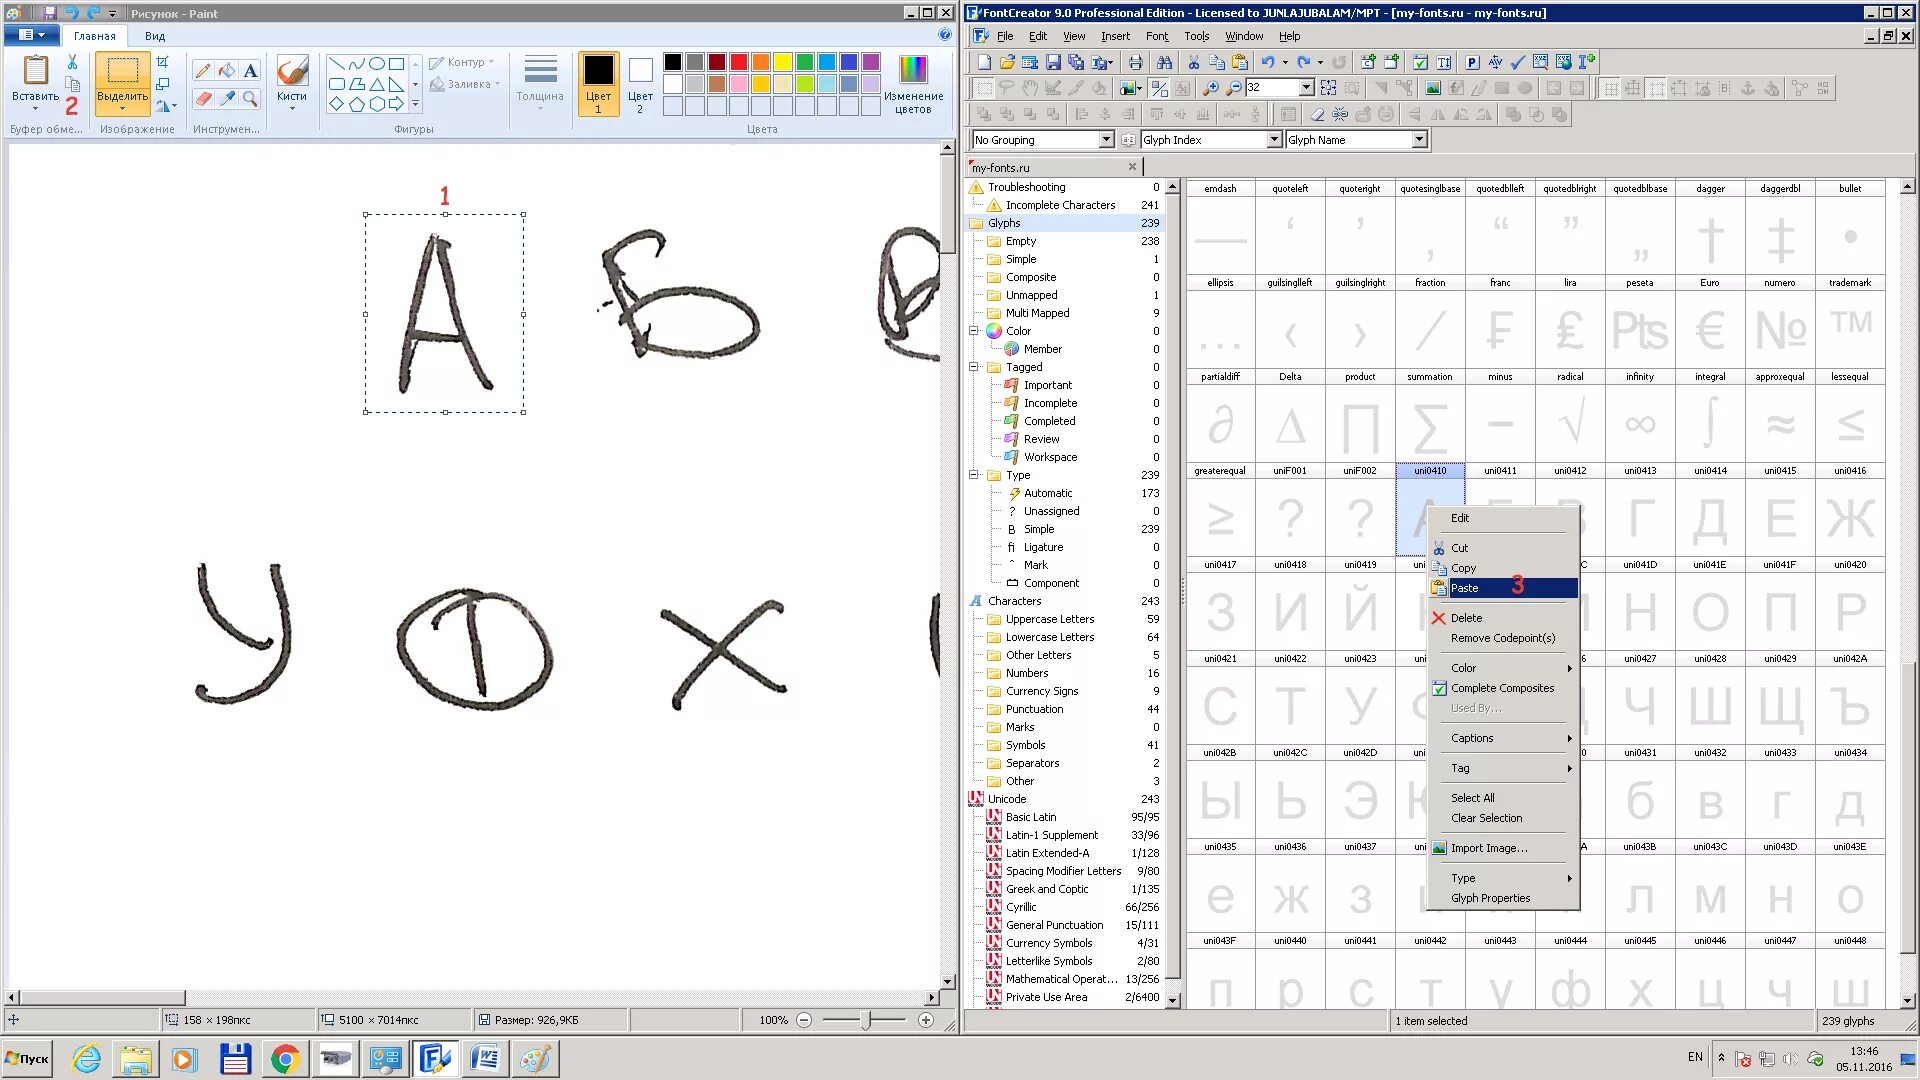Click the Paint Help question icon

click(945, 35)
